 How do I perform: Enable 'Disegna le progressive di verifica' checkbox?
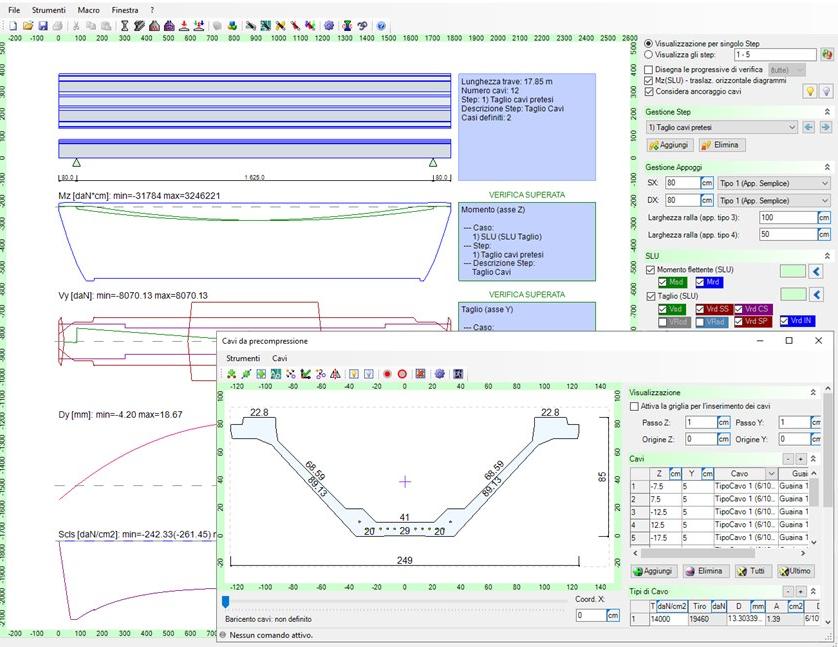[650, 68]
